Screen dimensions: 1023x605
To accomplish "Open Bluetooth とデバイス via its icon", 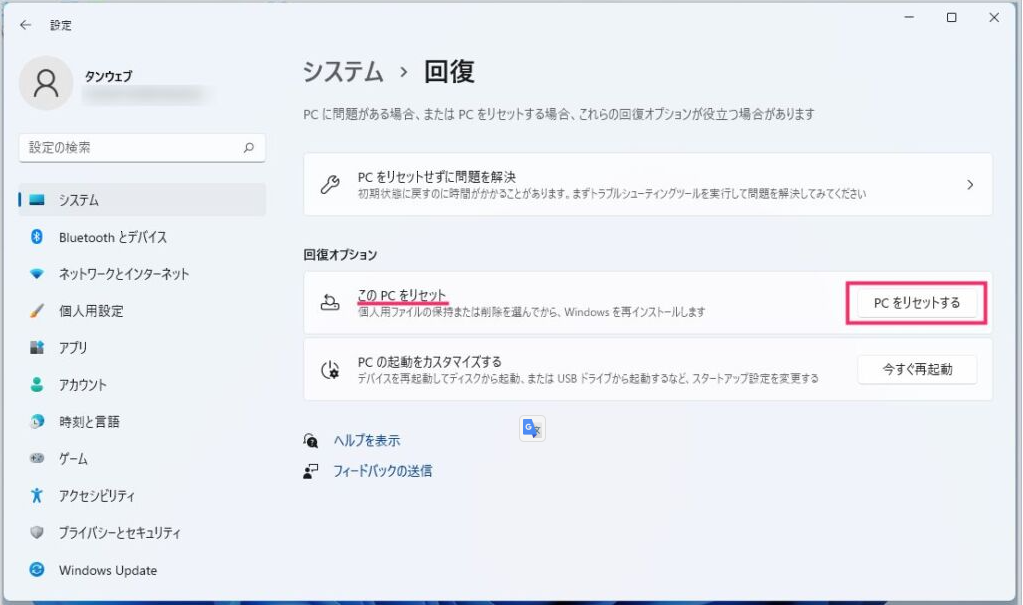I will (x=37, y=237).
